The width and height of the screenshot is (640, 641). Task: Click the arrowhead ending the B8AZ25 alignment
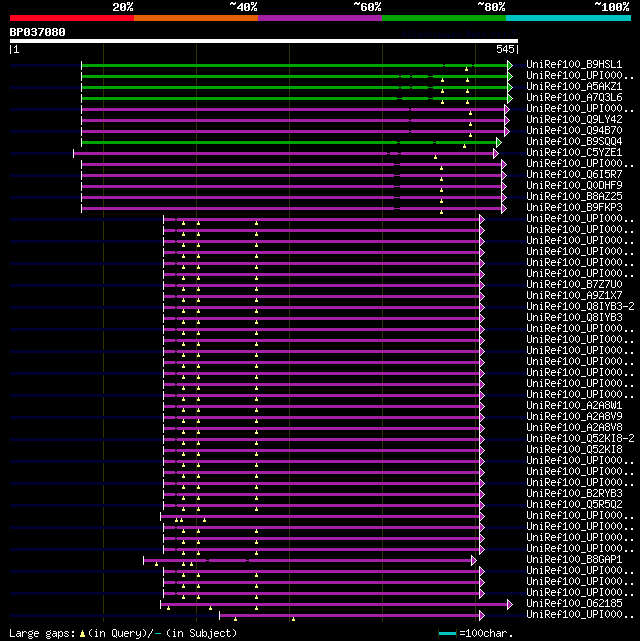504,197
